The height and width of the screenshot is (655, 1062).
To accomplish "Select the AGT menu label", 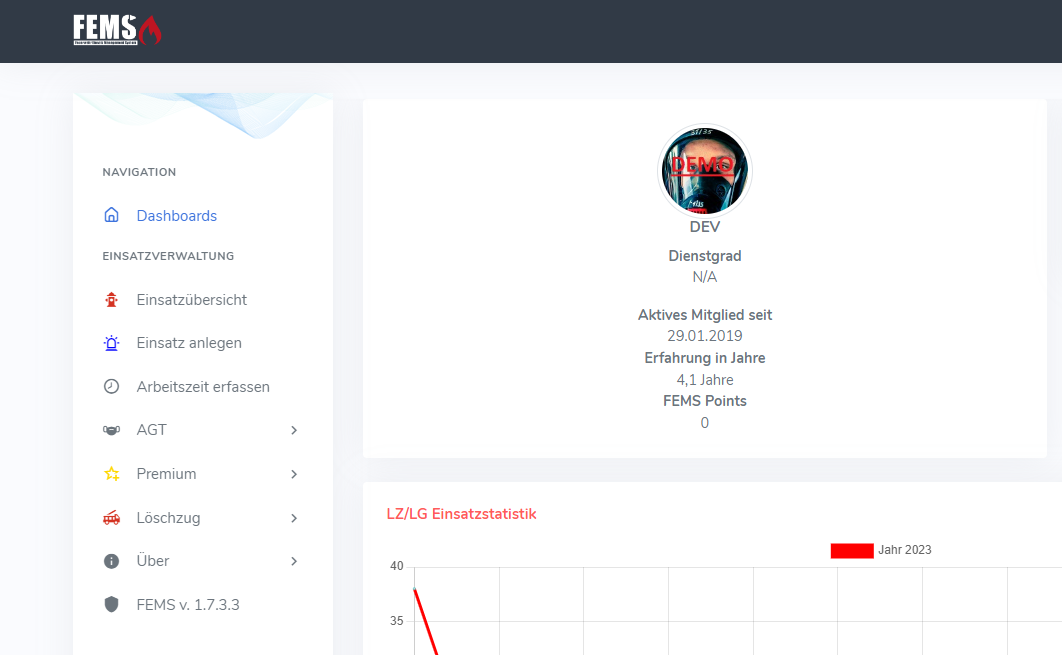I will click(152, 430).
